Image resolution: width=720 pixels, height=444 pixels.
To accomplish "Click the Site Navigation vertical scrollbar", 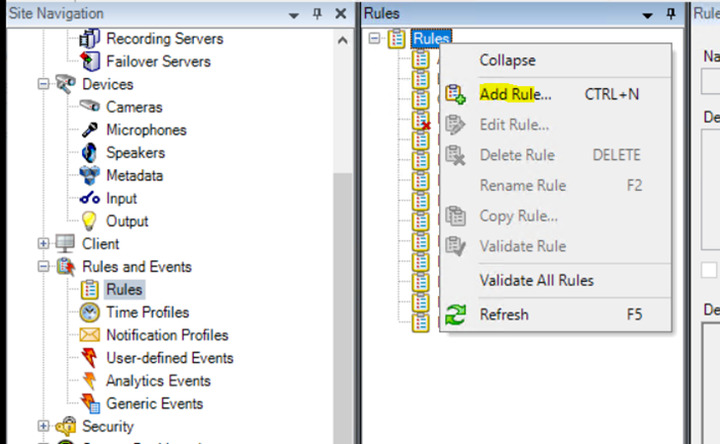I will coord(342,250).
